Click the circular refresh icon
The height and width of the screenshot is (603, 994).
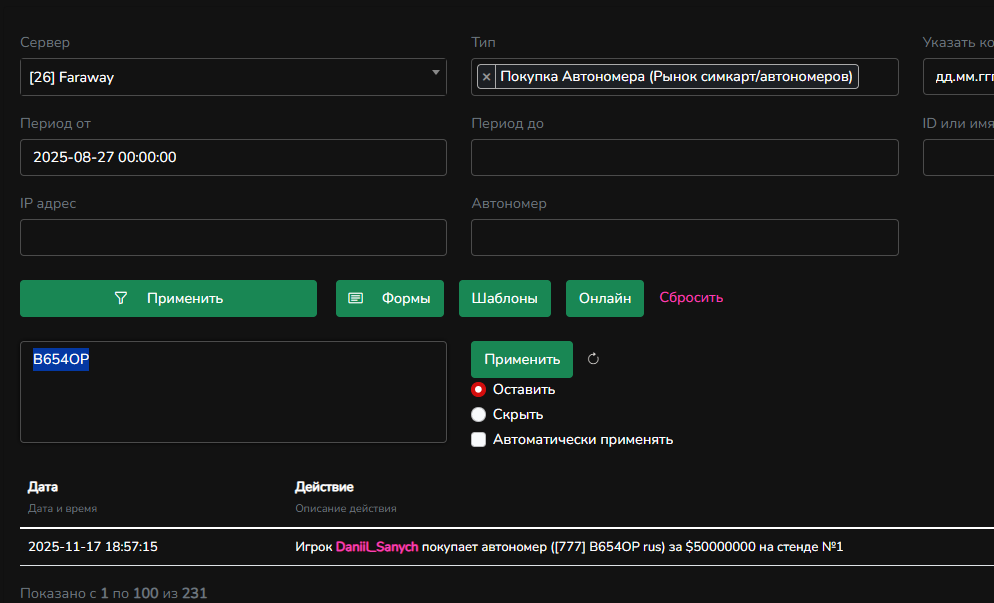pos(593,359)
